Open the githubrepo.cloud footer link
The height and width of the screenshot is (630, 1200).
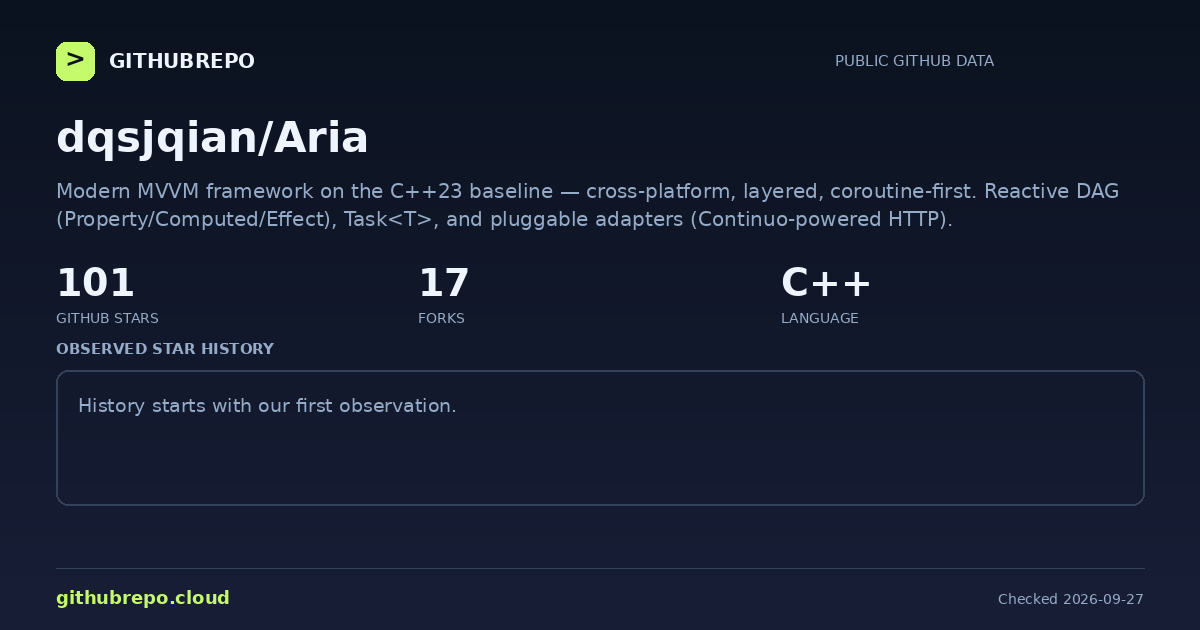pos(143,598)
